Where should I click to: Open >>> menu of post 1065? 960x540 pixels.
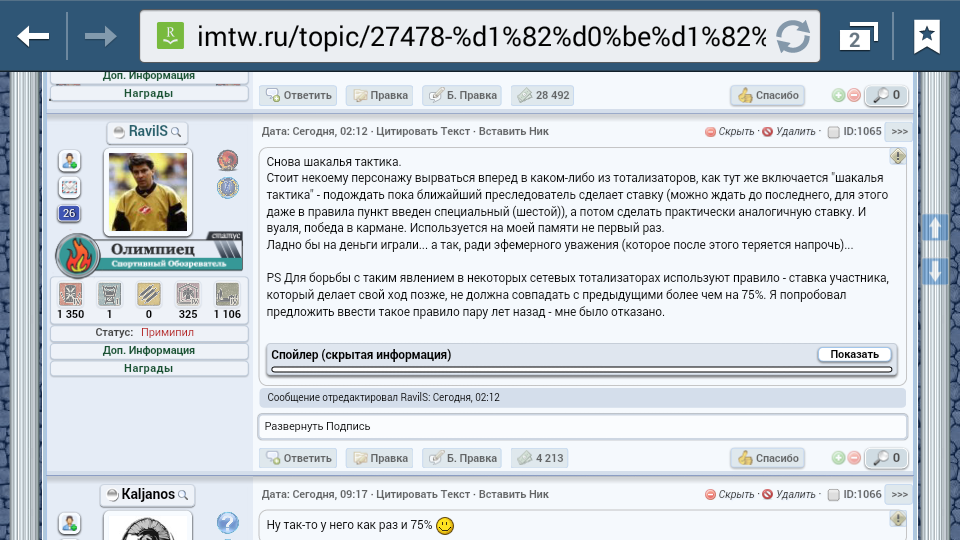click(899, 132)
